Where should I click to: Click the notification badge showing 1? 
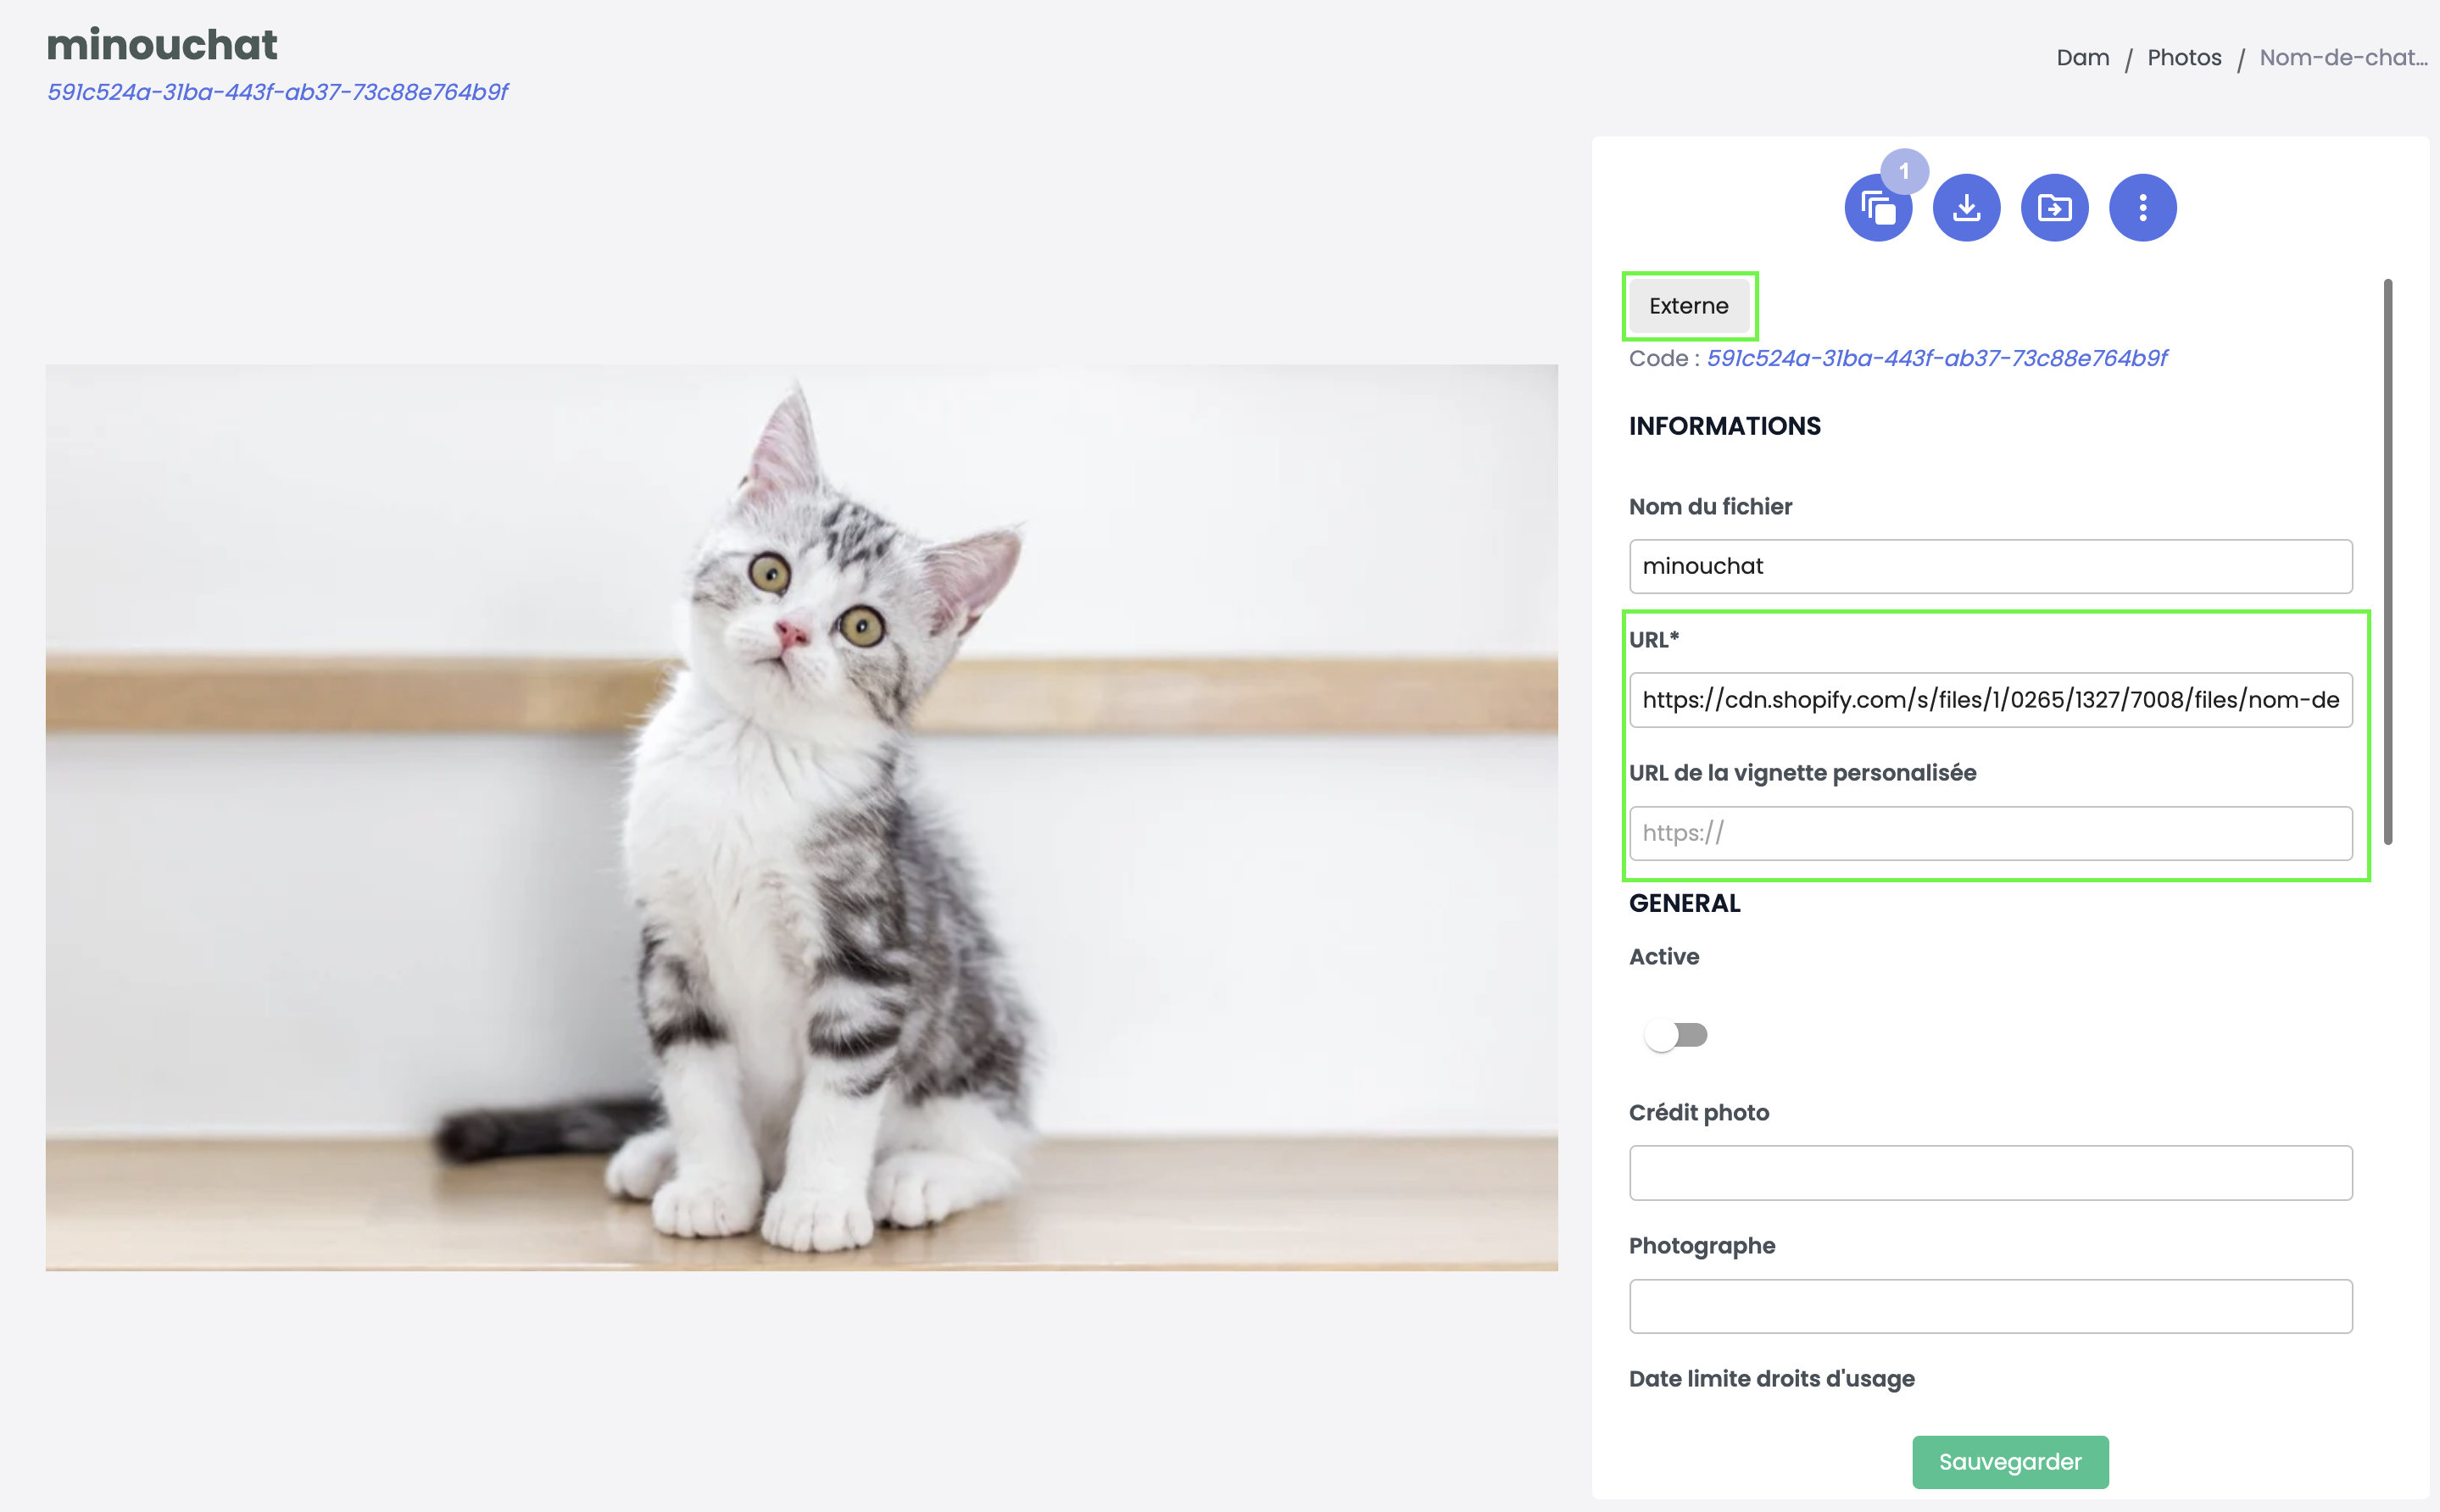pyautogui.click(x=1904, y=172)
